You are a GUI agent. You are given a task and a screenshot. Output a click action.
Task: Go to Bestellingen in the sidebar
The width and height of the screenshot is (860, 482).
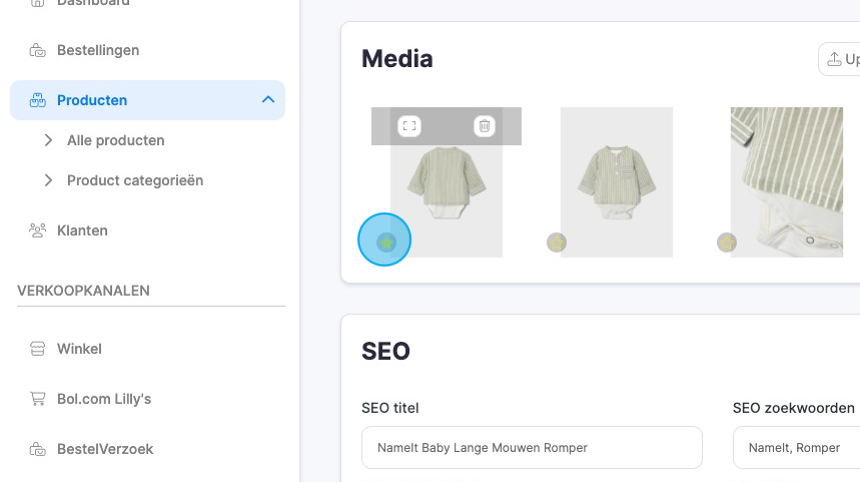[x=98, y=50]
